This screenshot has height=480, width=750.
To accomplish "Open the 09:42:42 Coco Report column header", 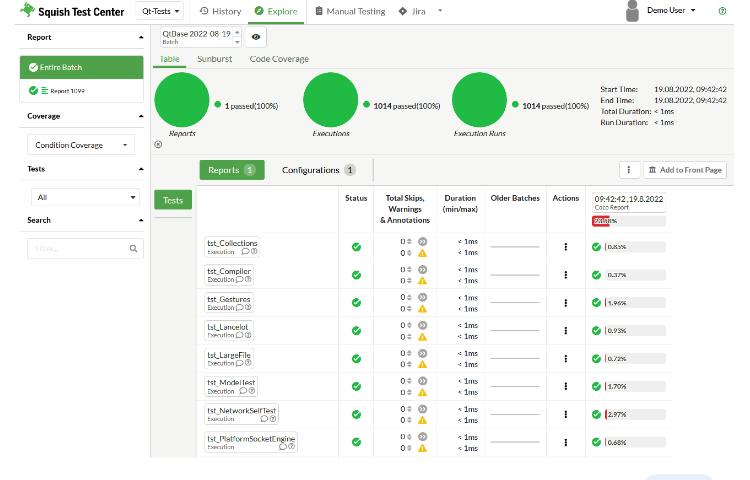I will click(x=629, y=202).
